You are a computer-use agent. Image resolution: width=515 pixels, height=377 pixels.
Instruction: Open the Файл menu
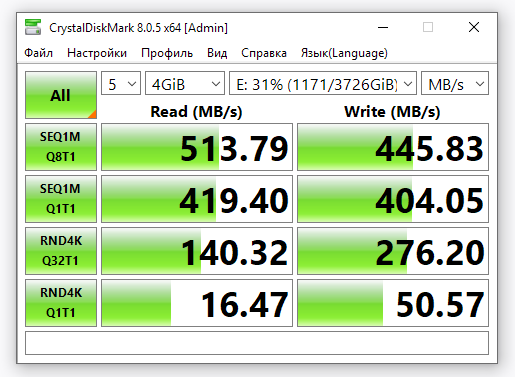point(38,53)
